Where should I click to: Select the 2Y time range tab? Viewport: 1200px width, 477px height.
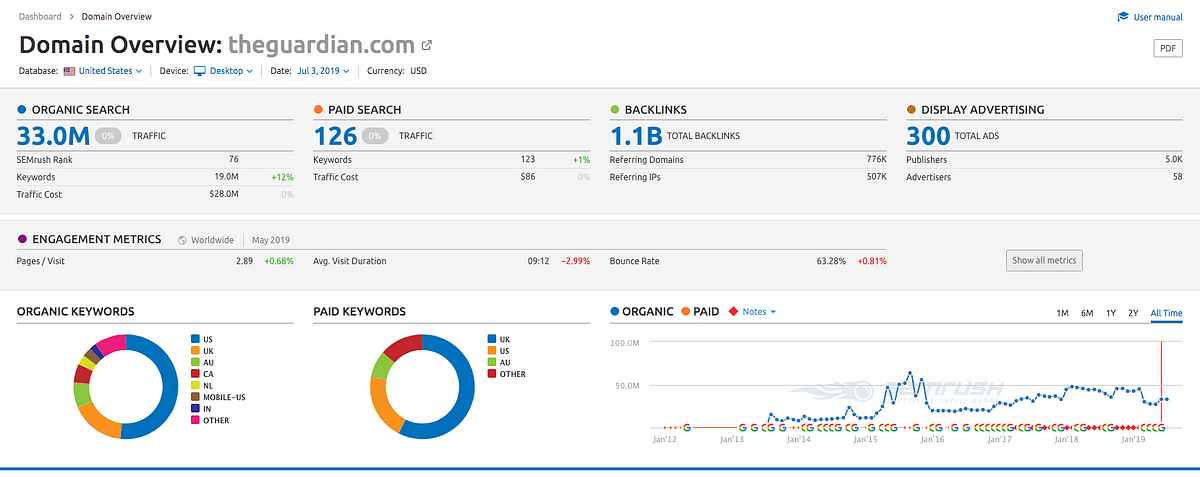(1133, 313)
